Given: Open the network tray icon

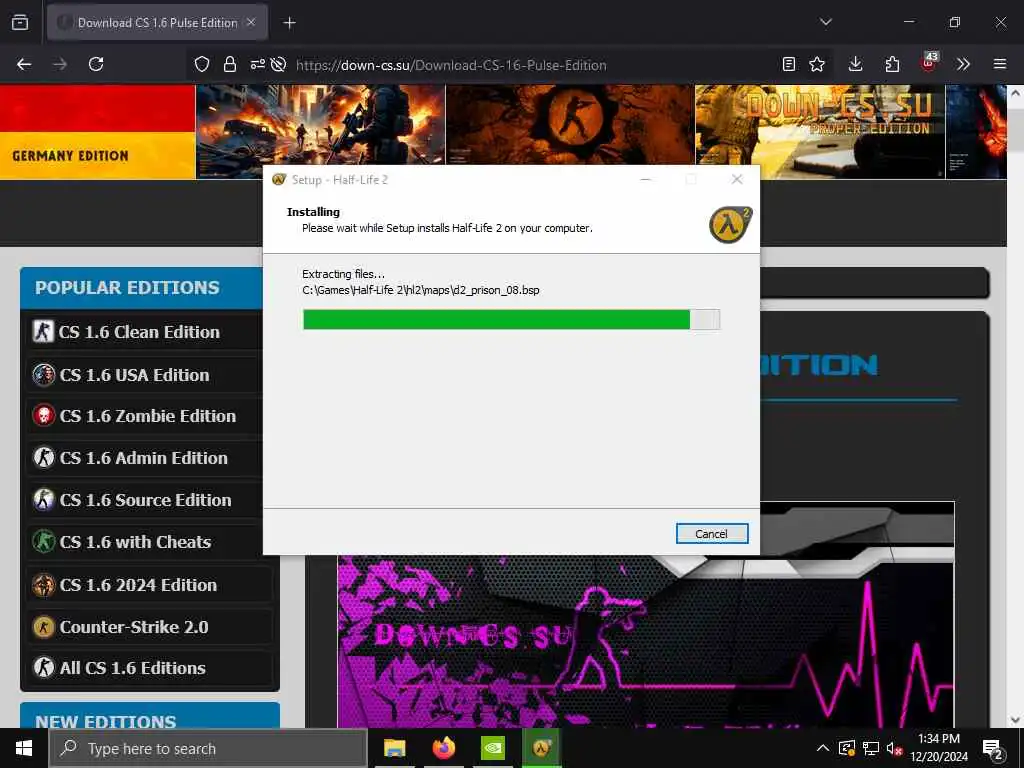Looking at the screenshot, I should click(871, 749).
